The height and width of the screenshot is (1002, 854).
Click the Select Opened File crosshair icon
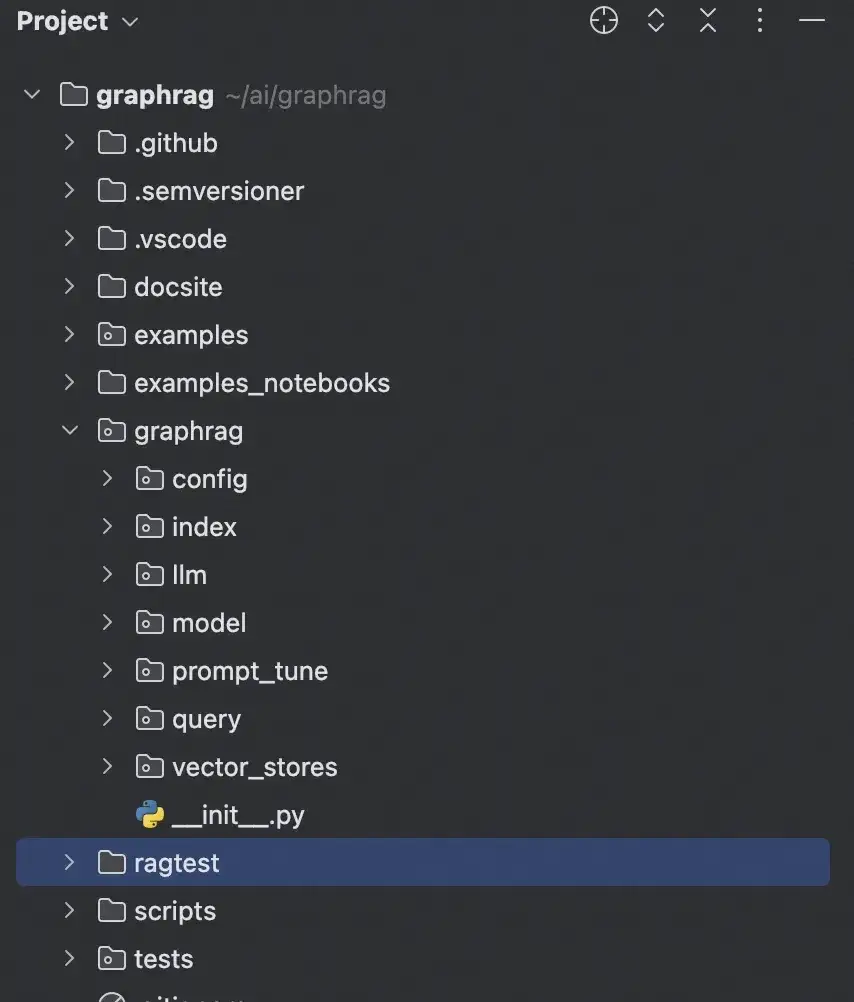tap(604, 20)
